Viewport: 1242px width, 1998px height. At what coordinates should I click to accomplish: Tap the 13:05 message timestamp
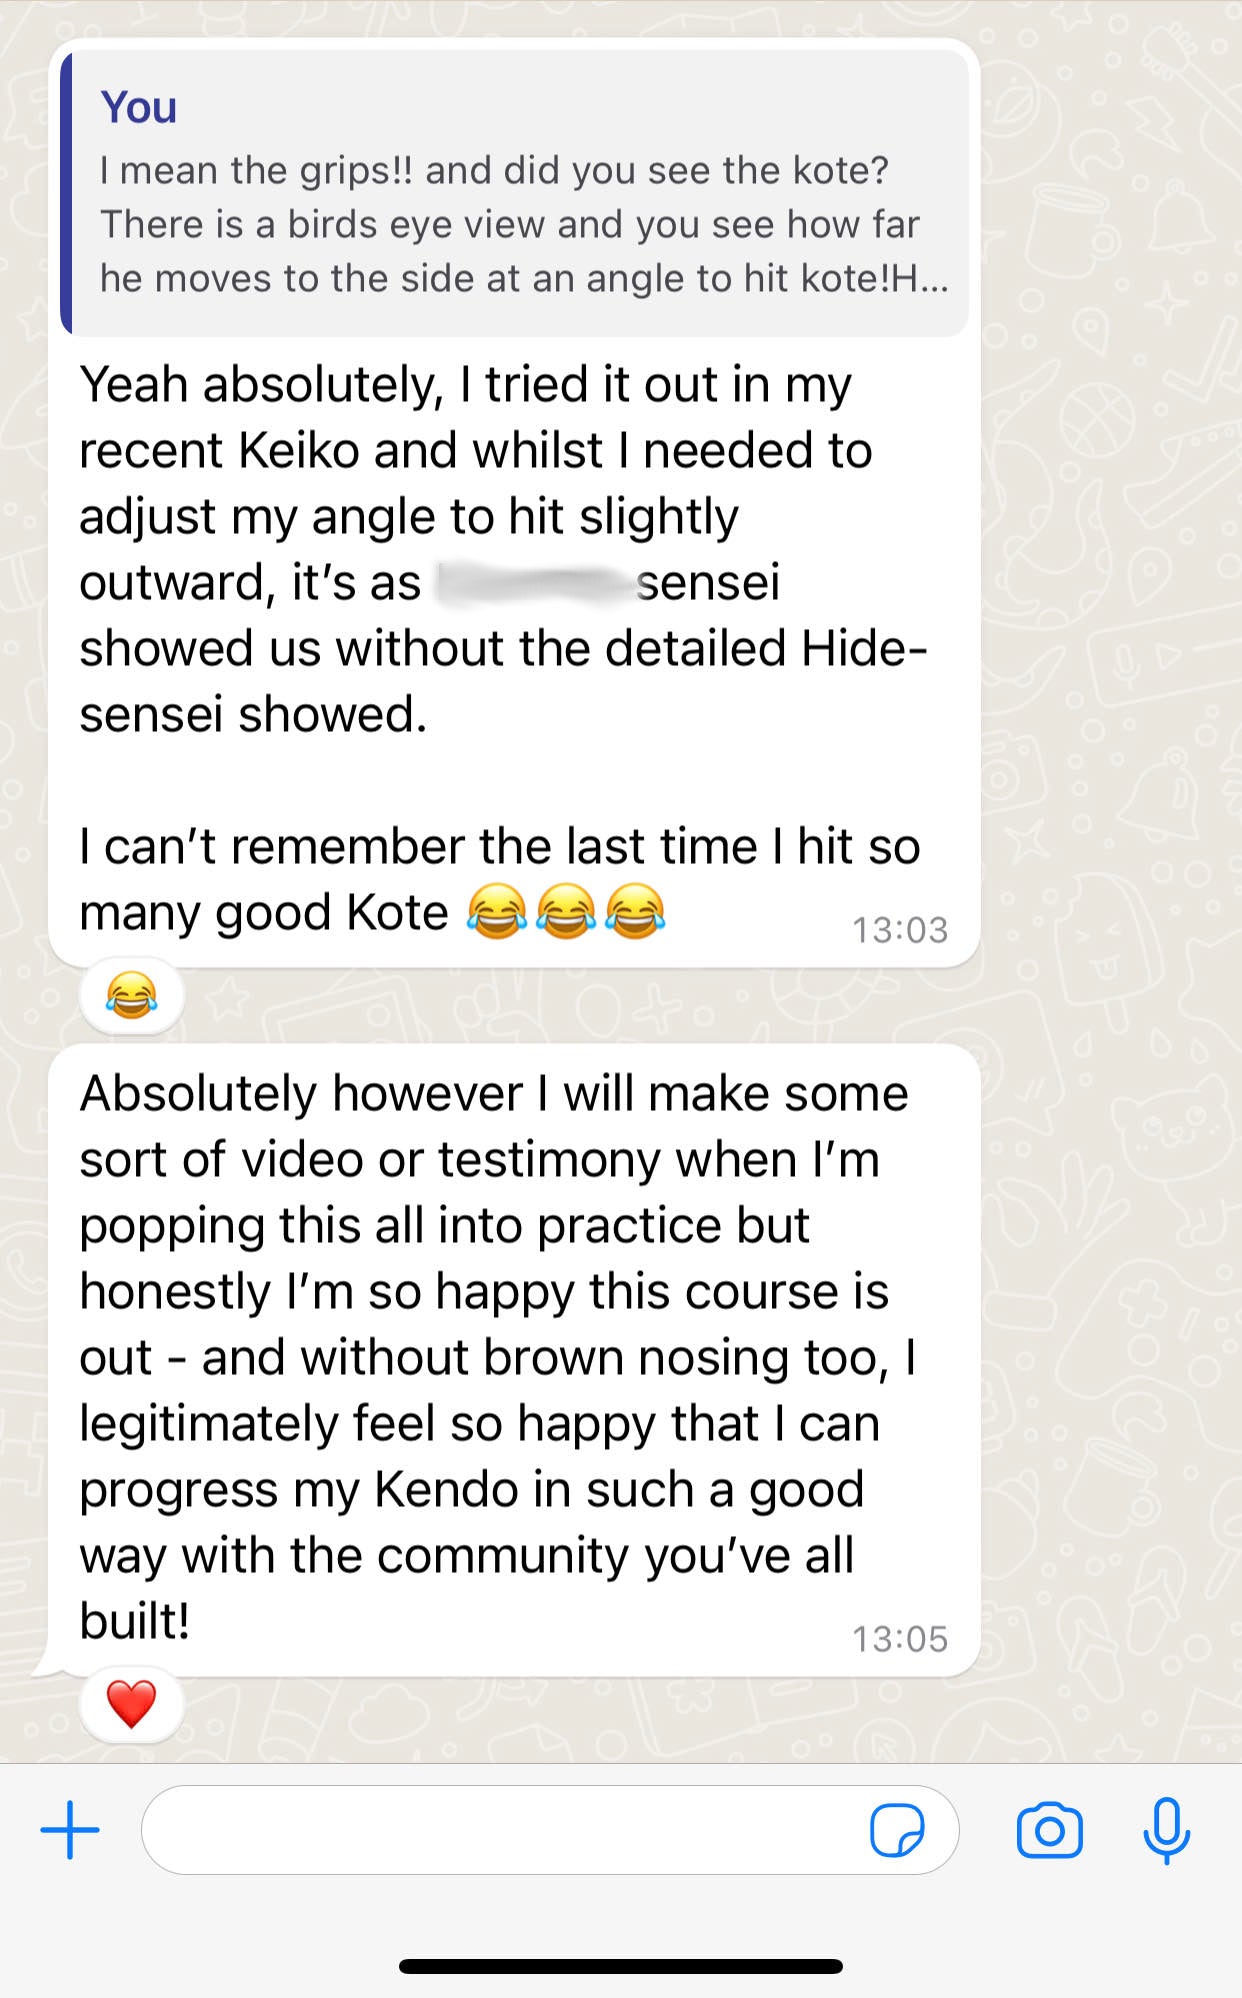pyautogui.click(x=899, y=1639)
